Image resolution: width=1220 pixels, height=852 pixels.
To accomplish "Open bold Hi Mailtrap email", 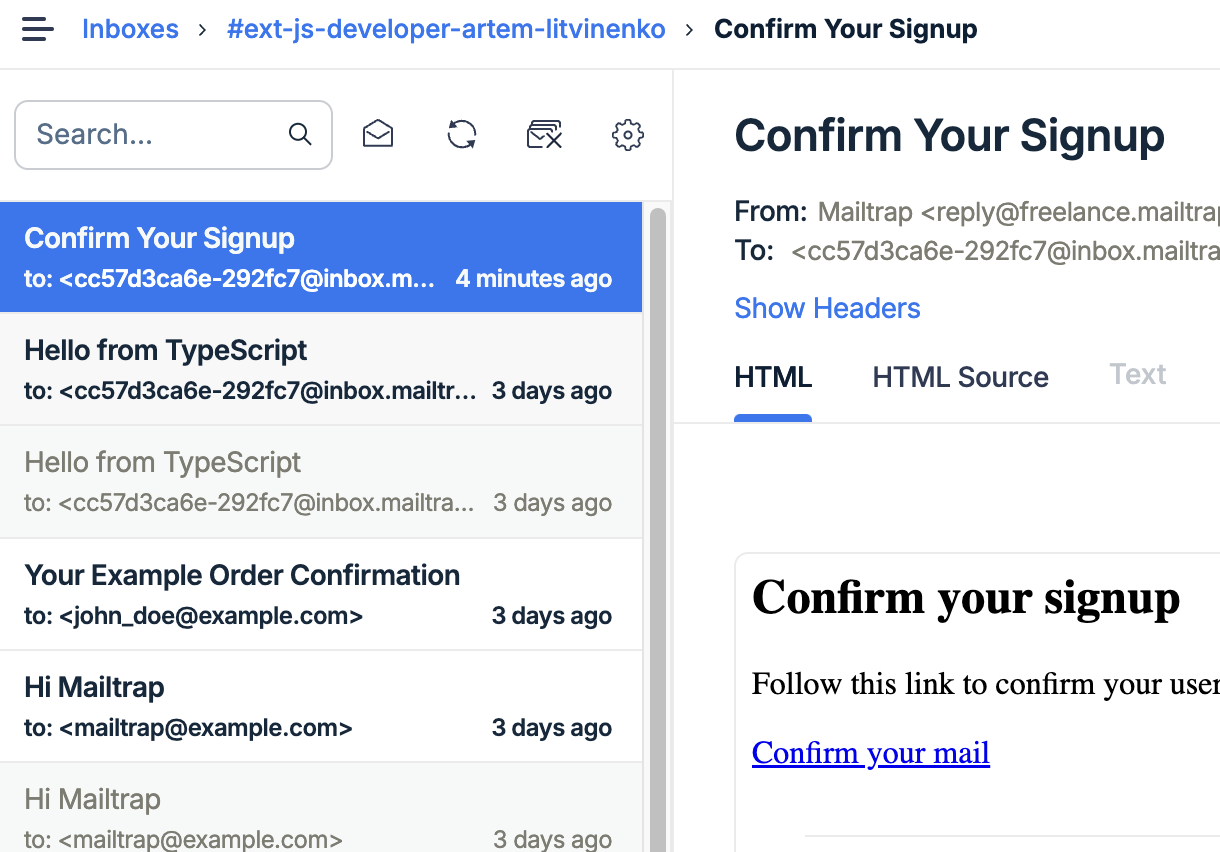I will tap(321, 706).
